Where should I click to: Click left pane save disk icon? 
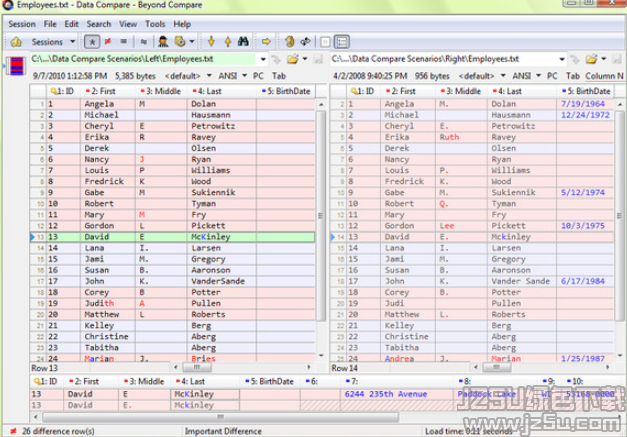[318, 59]
